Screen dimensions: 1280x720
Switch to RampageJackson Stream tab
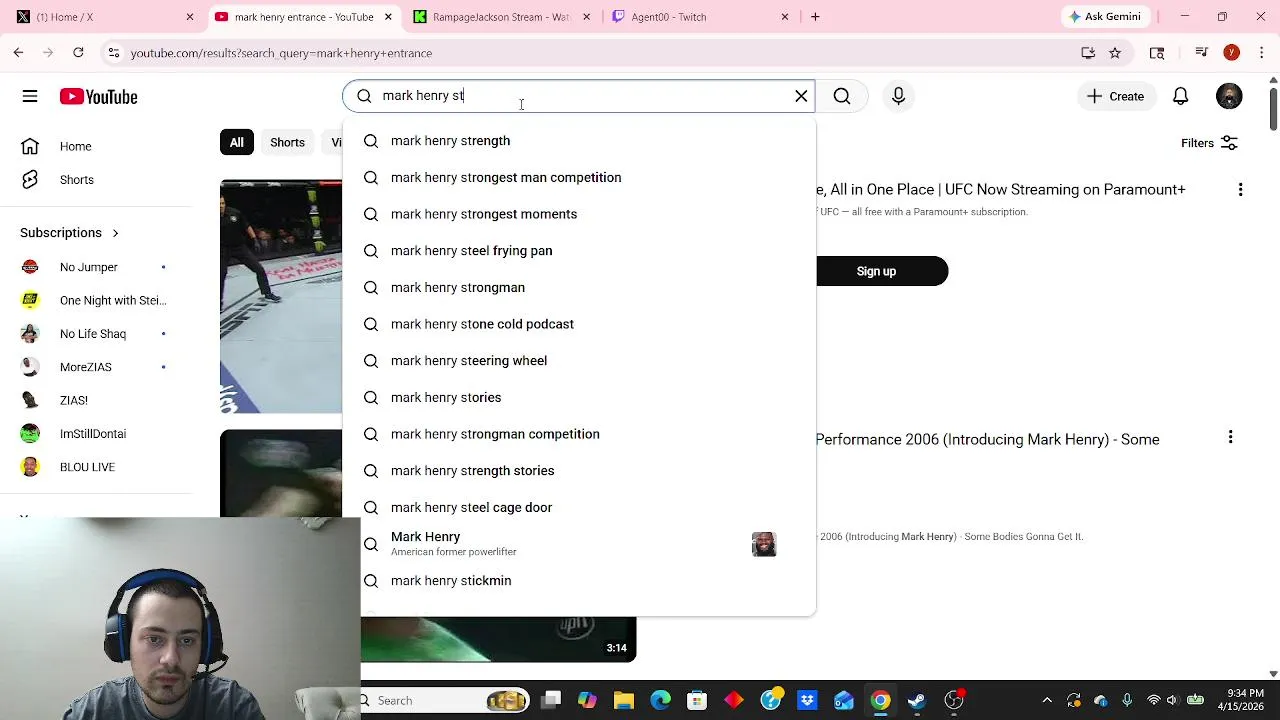pyautogui.click(x=500, y=17)
